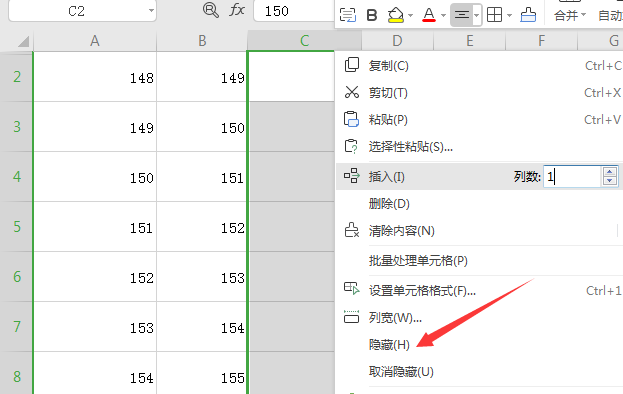
Task: Click cell B5 containing 152
Action: pyautogui.click(x=202, y=226)
